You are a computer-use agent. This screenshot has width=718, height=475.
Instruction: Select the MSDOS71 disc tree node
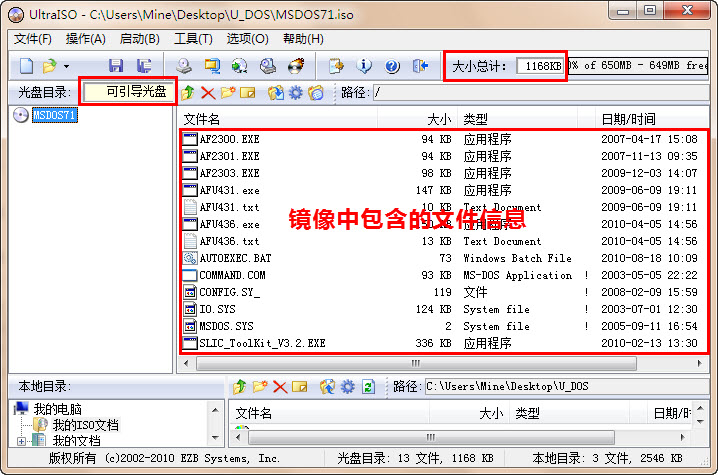point(54,115)
